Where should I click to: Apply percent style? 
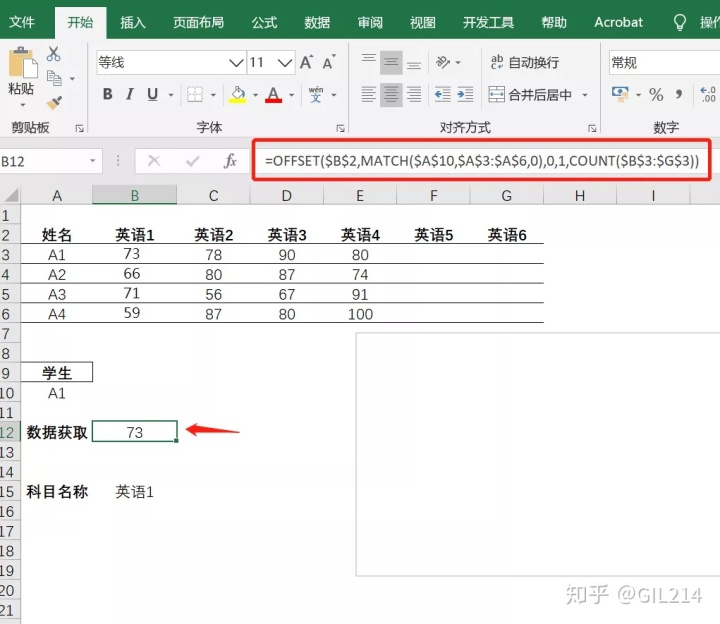click(656, 95)
